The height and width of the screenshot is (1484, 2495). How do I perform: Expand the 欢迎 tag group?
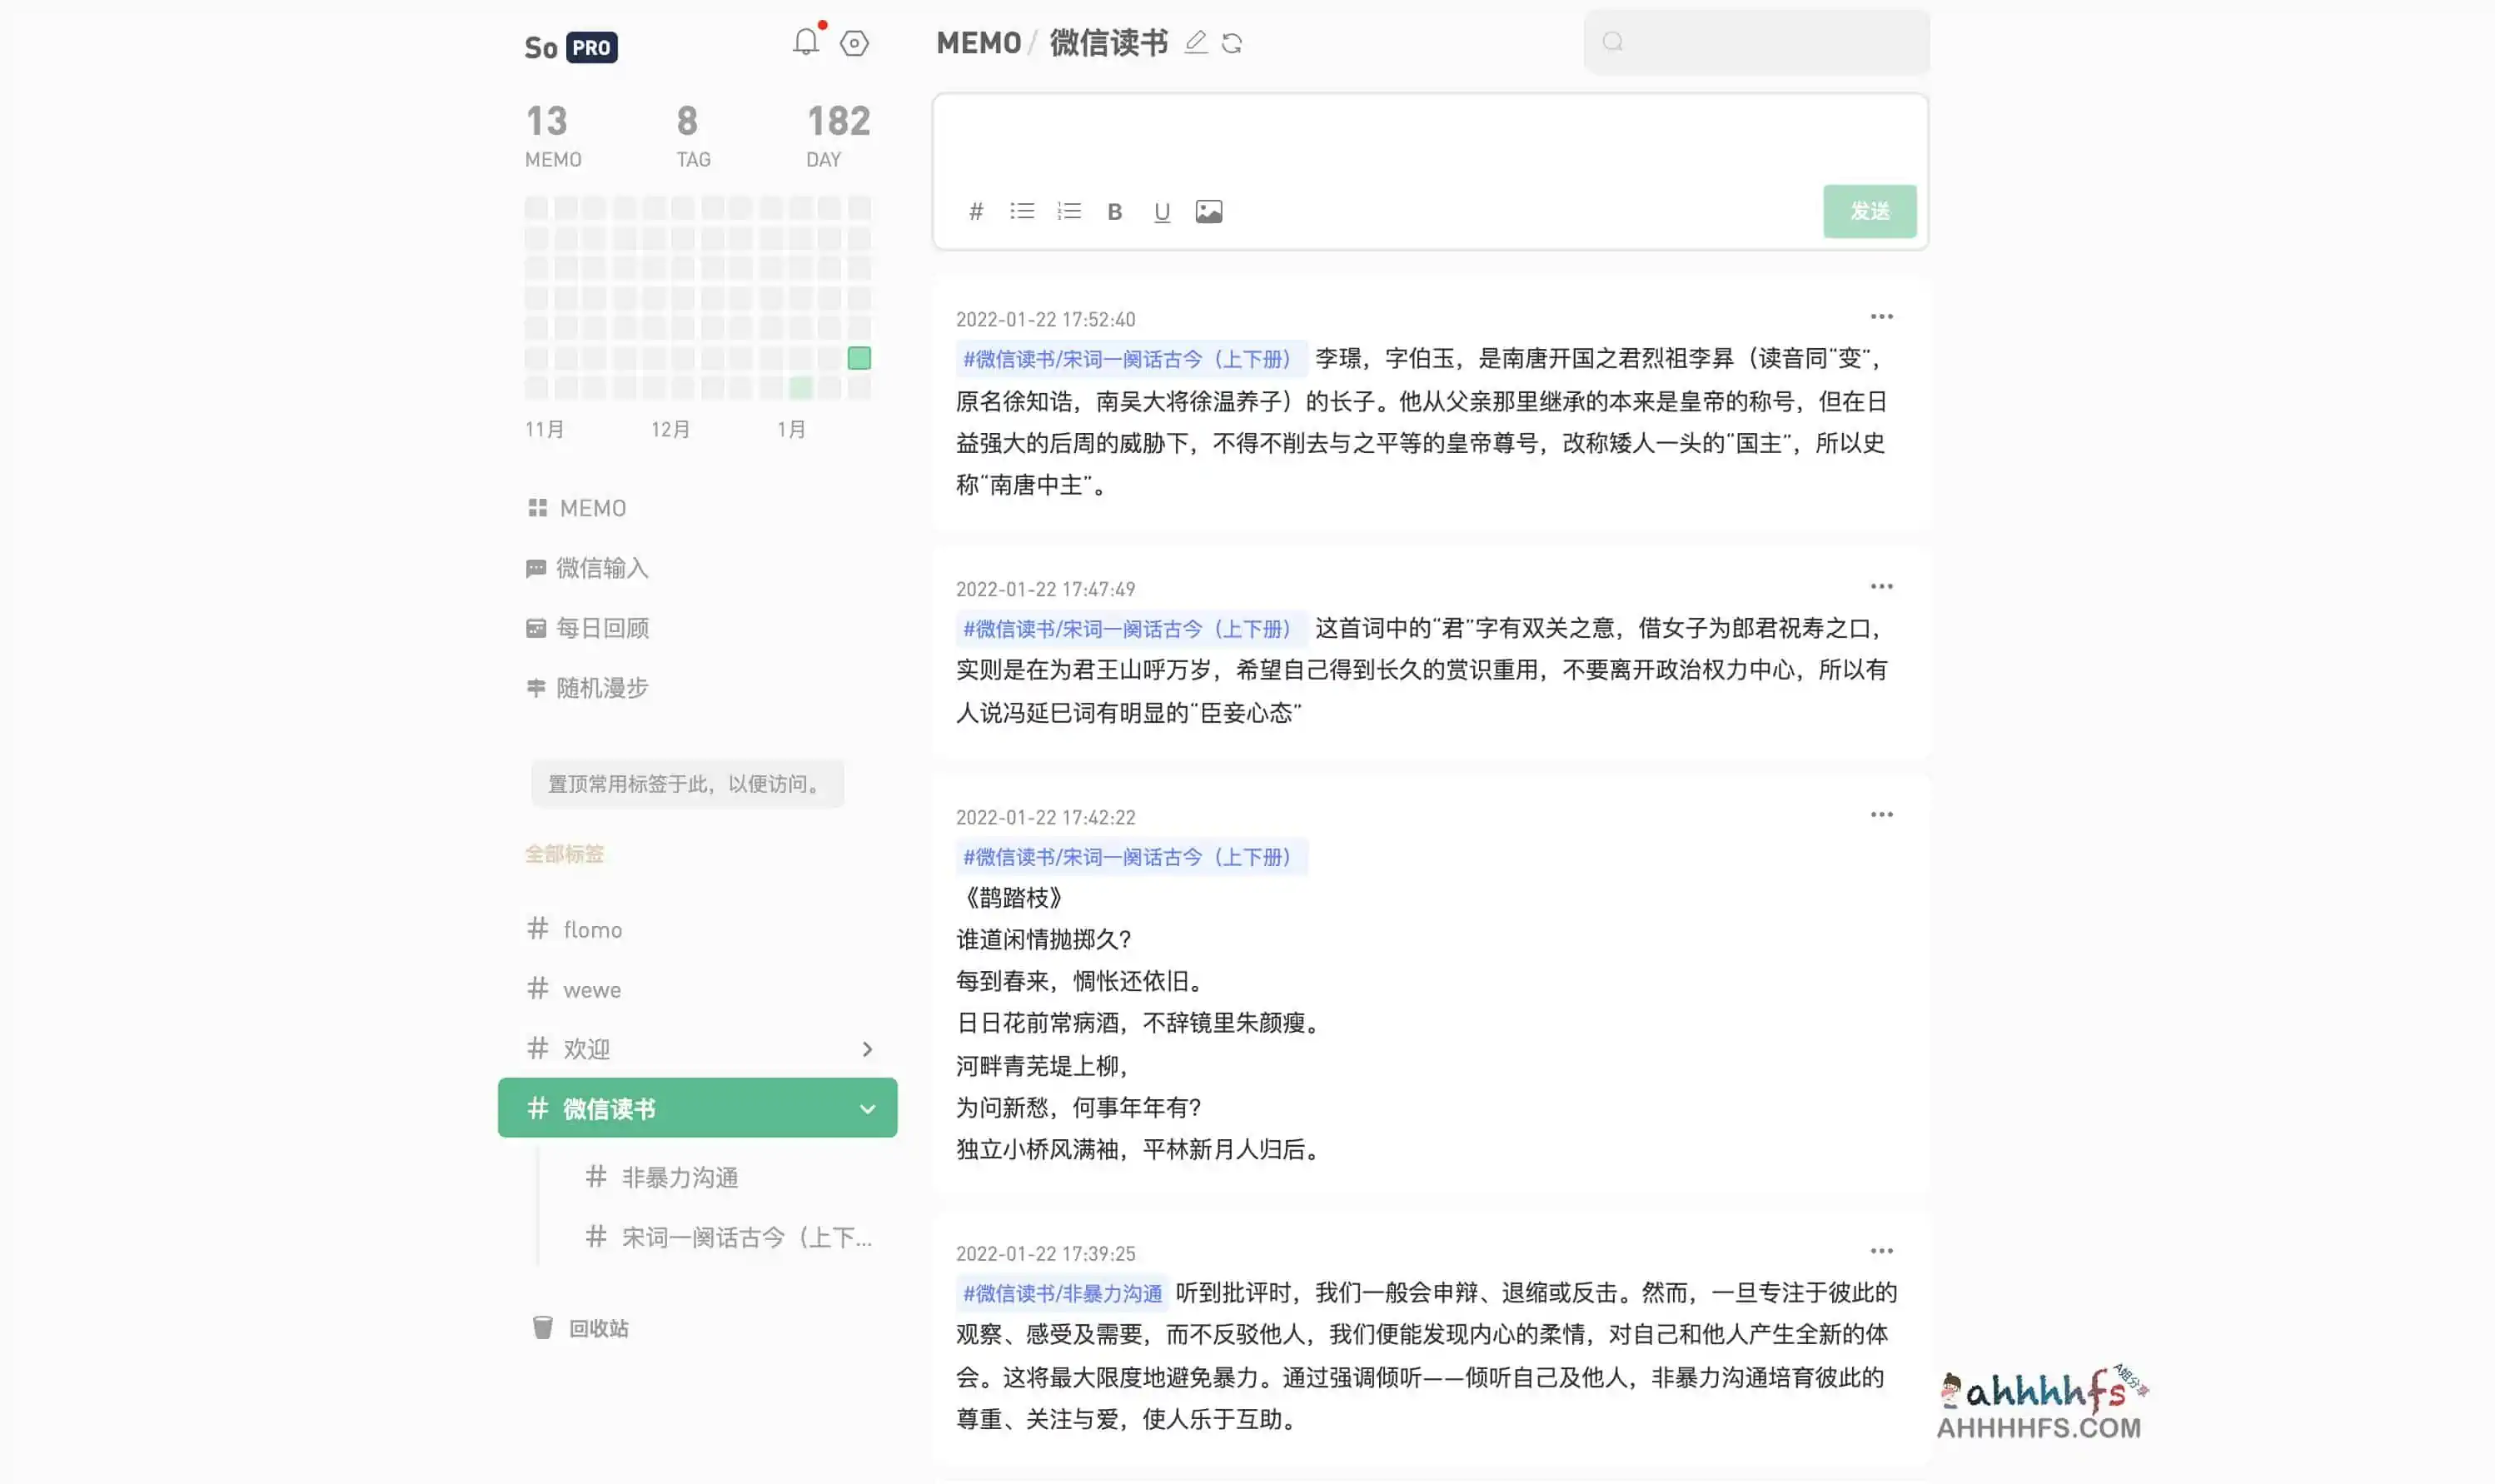pos(866,1048)
